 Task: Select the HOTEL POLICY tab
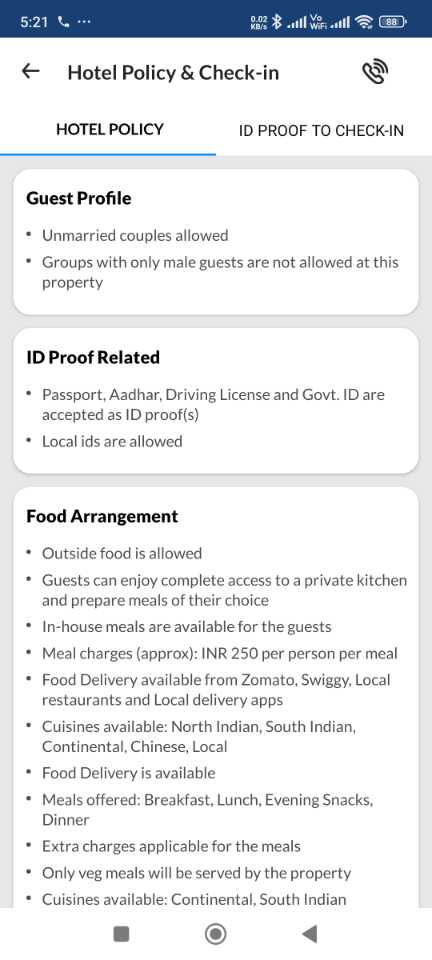(x=110, y=129)
